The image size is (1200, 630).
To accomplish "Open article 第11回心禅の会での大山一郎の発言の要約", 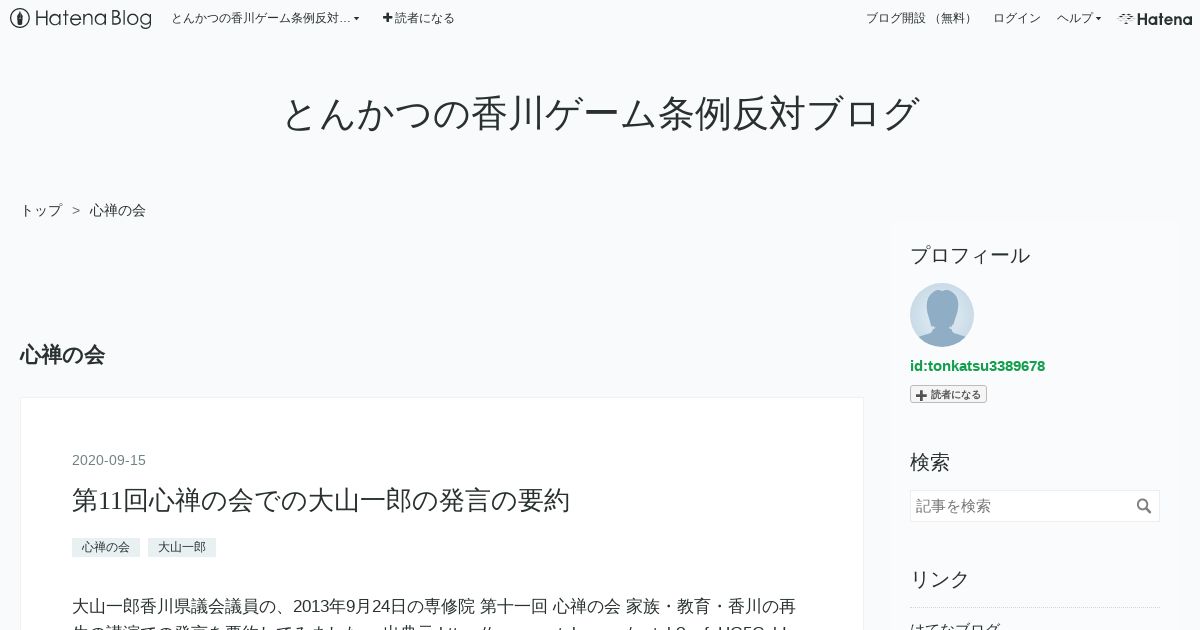I will 321,500.
